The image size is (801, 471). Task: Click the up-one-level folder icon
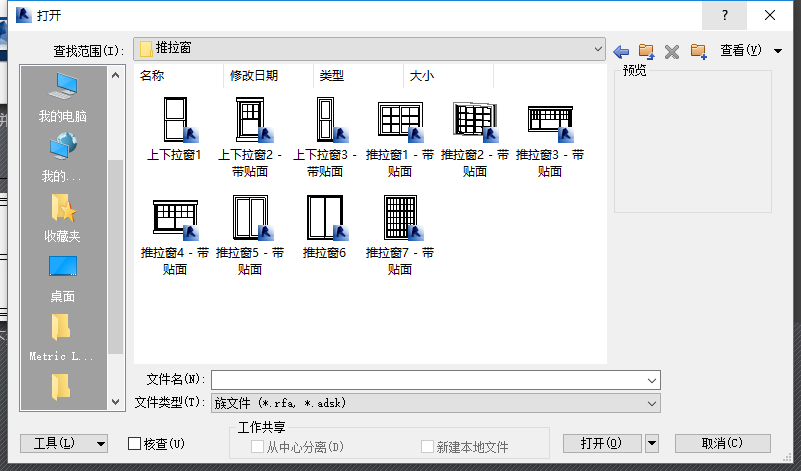[646, 51]
